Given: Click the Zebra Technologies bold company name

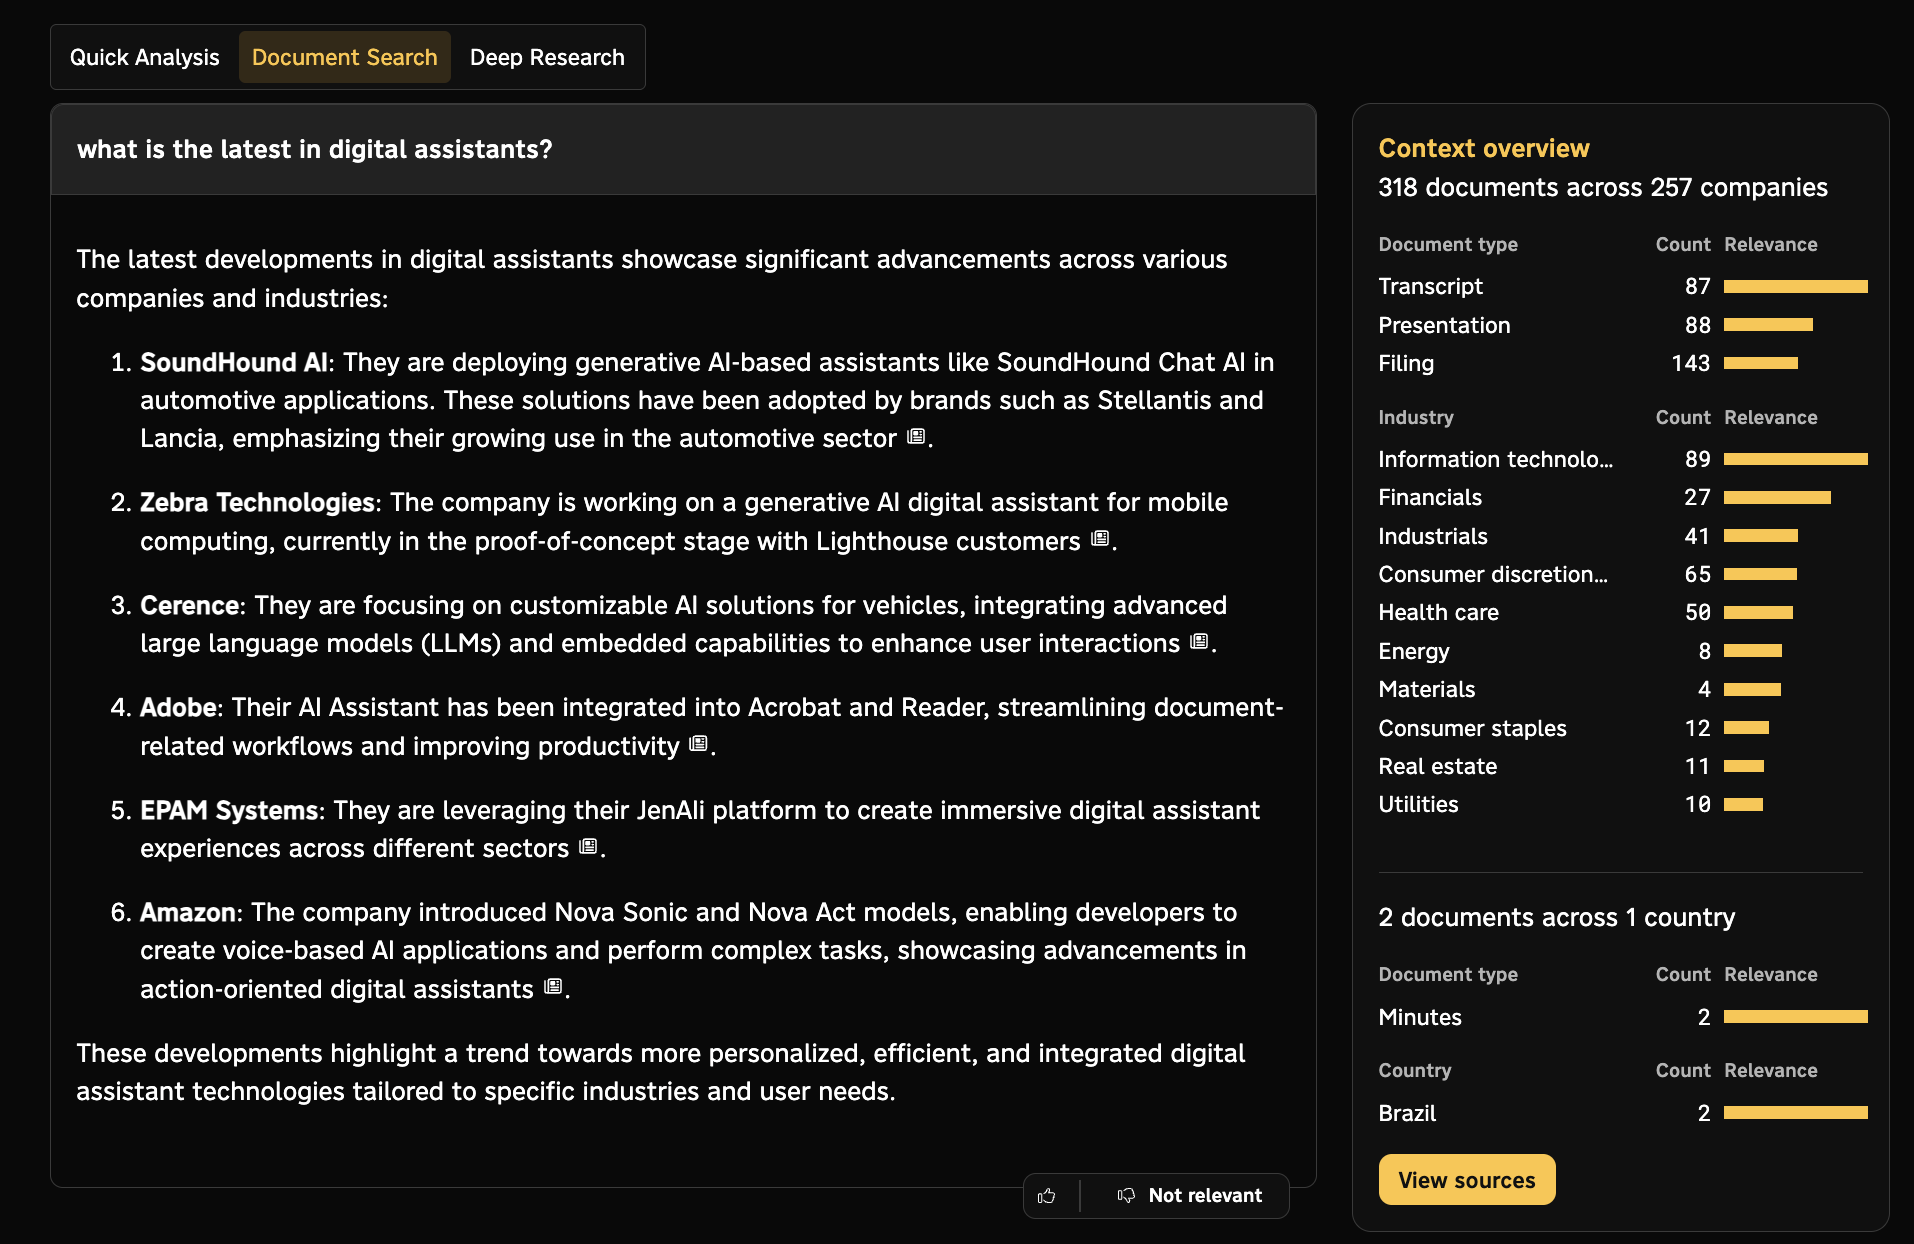Looking at the screenshot, I should [x=257, y=502].
